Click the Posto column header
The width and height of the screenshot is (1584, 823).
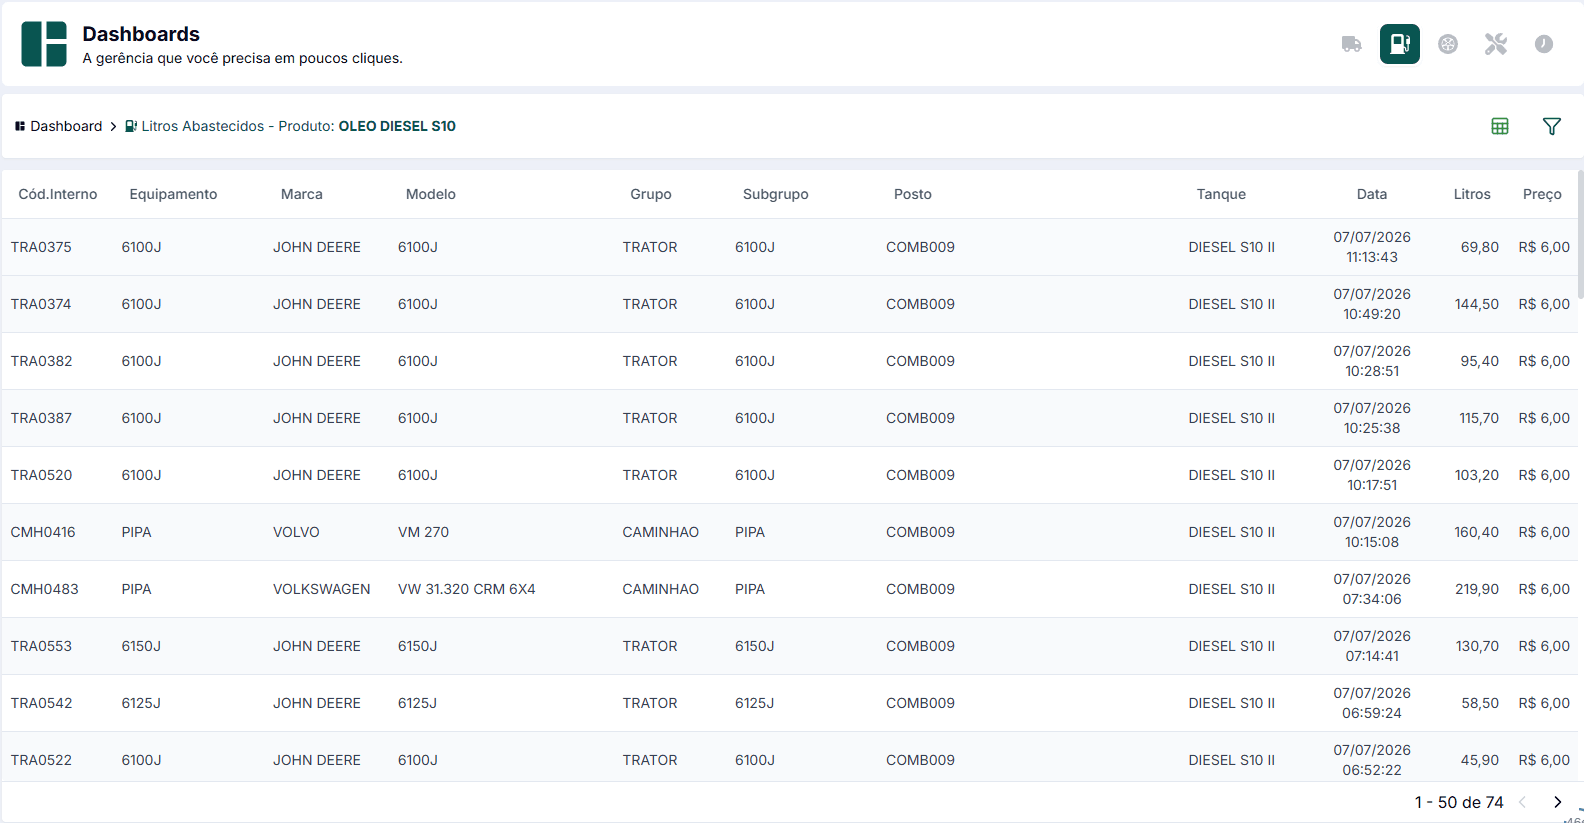coord(913,194)
